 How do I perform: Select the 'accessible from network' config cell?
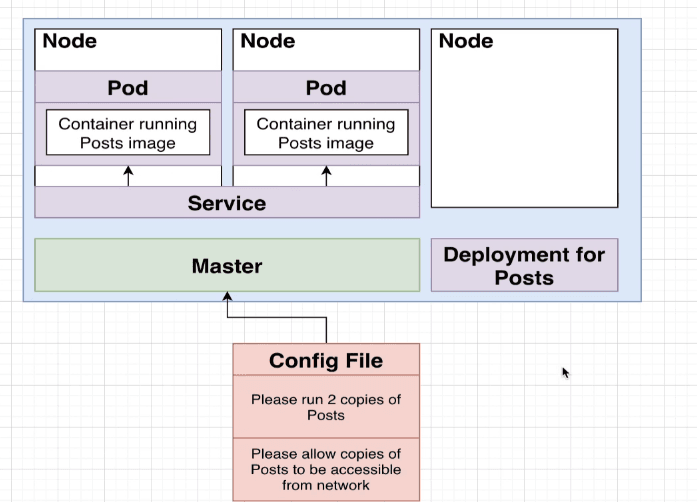coord(326,469)
